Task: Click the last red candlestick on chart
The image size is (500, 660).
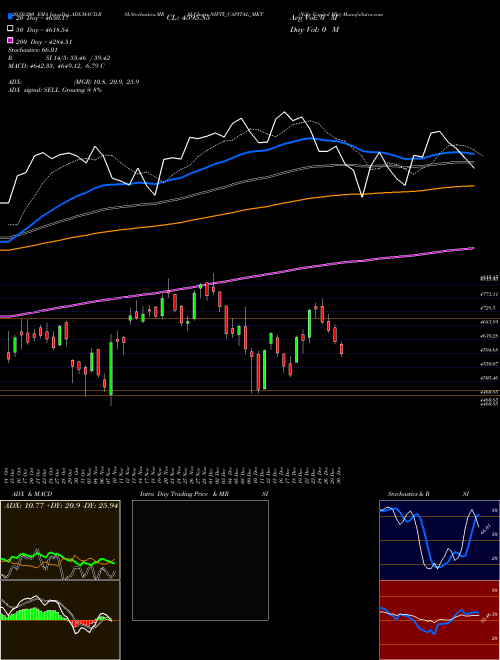Action: pos(341,349)
